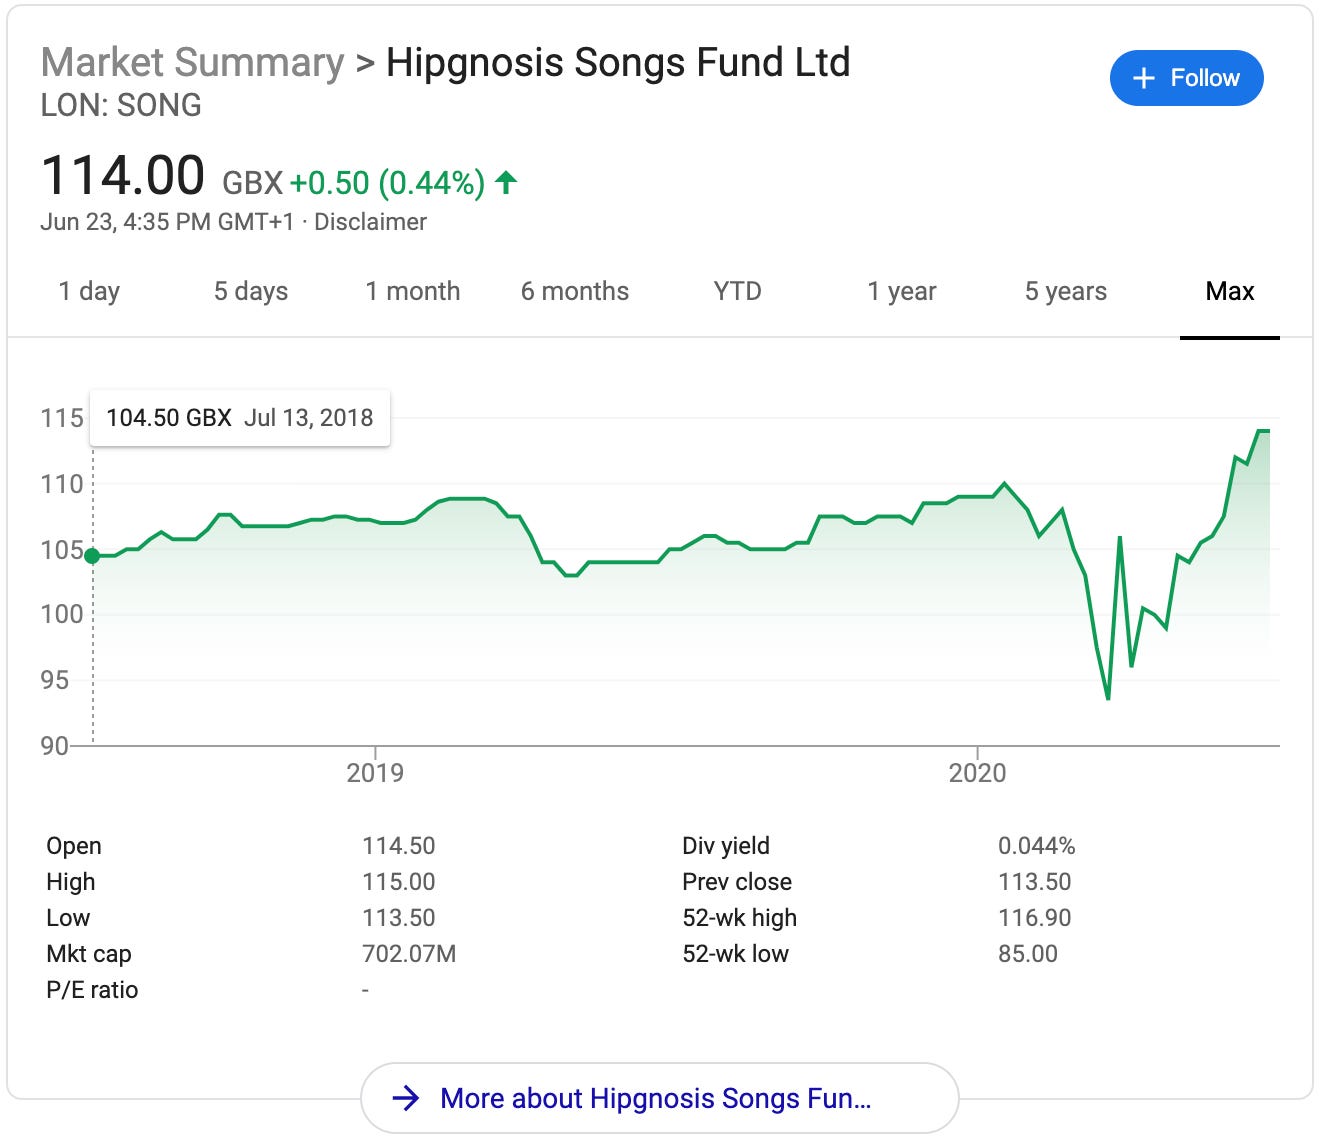Viewport: 1326px width, 1144px height.
Task: Click the High value 115.00
Action: tap(398, 882)
